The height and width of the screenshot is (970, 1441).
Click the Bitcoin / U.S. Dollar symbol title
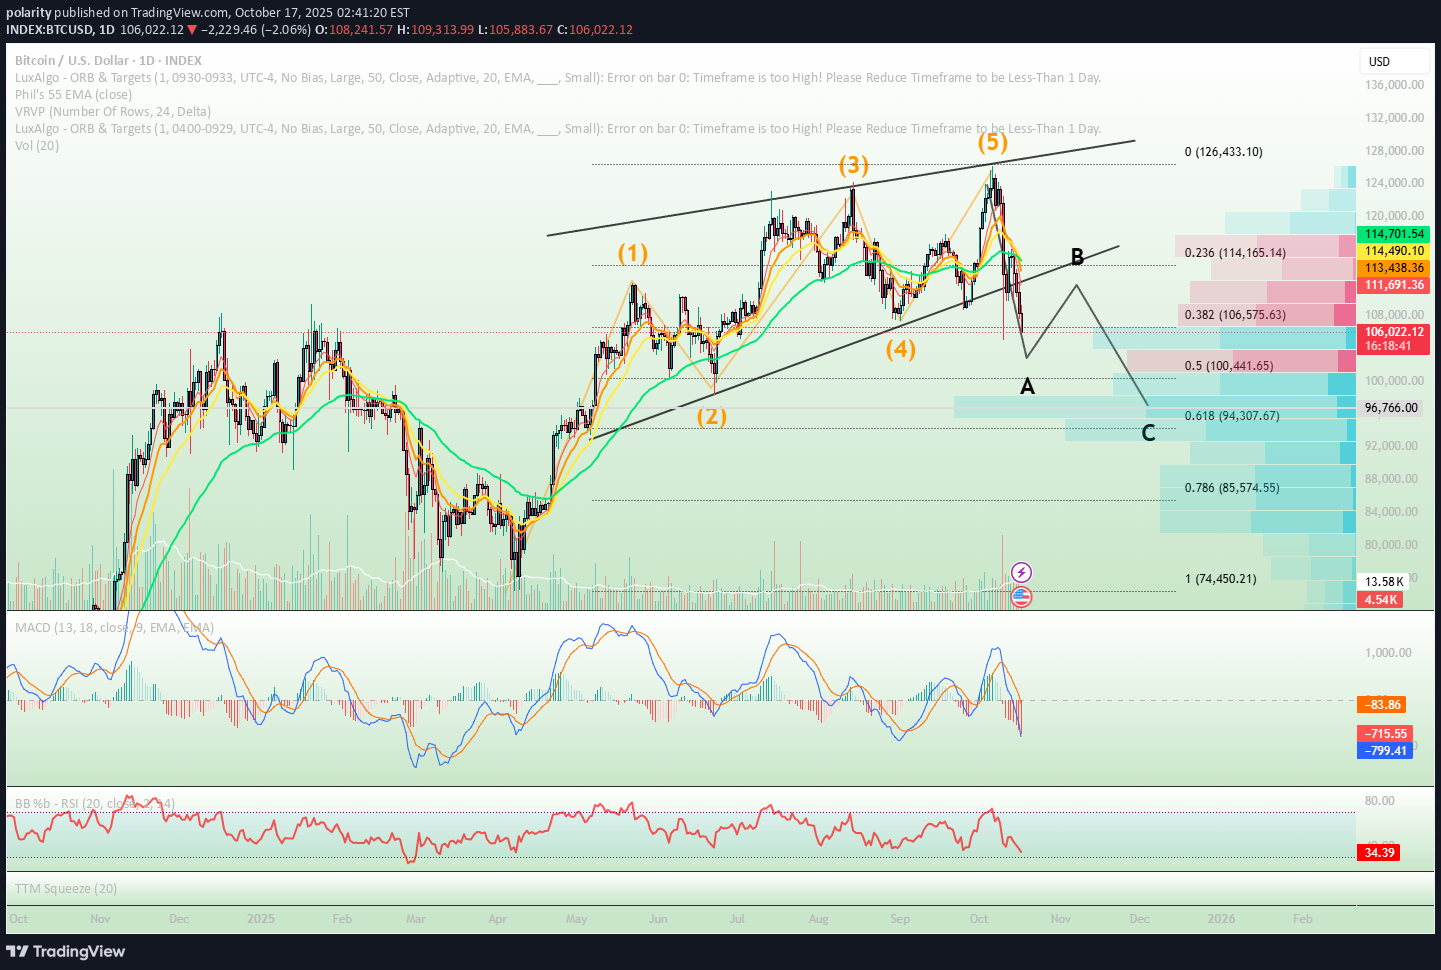click(x=108, y=60)
